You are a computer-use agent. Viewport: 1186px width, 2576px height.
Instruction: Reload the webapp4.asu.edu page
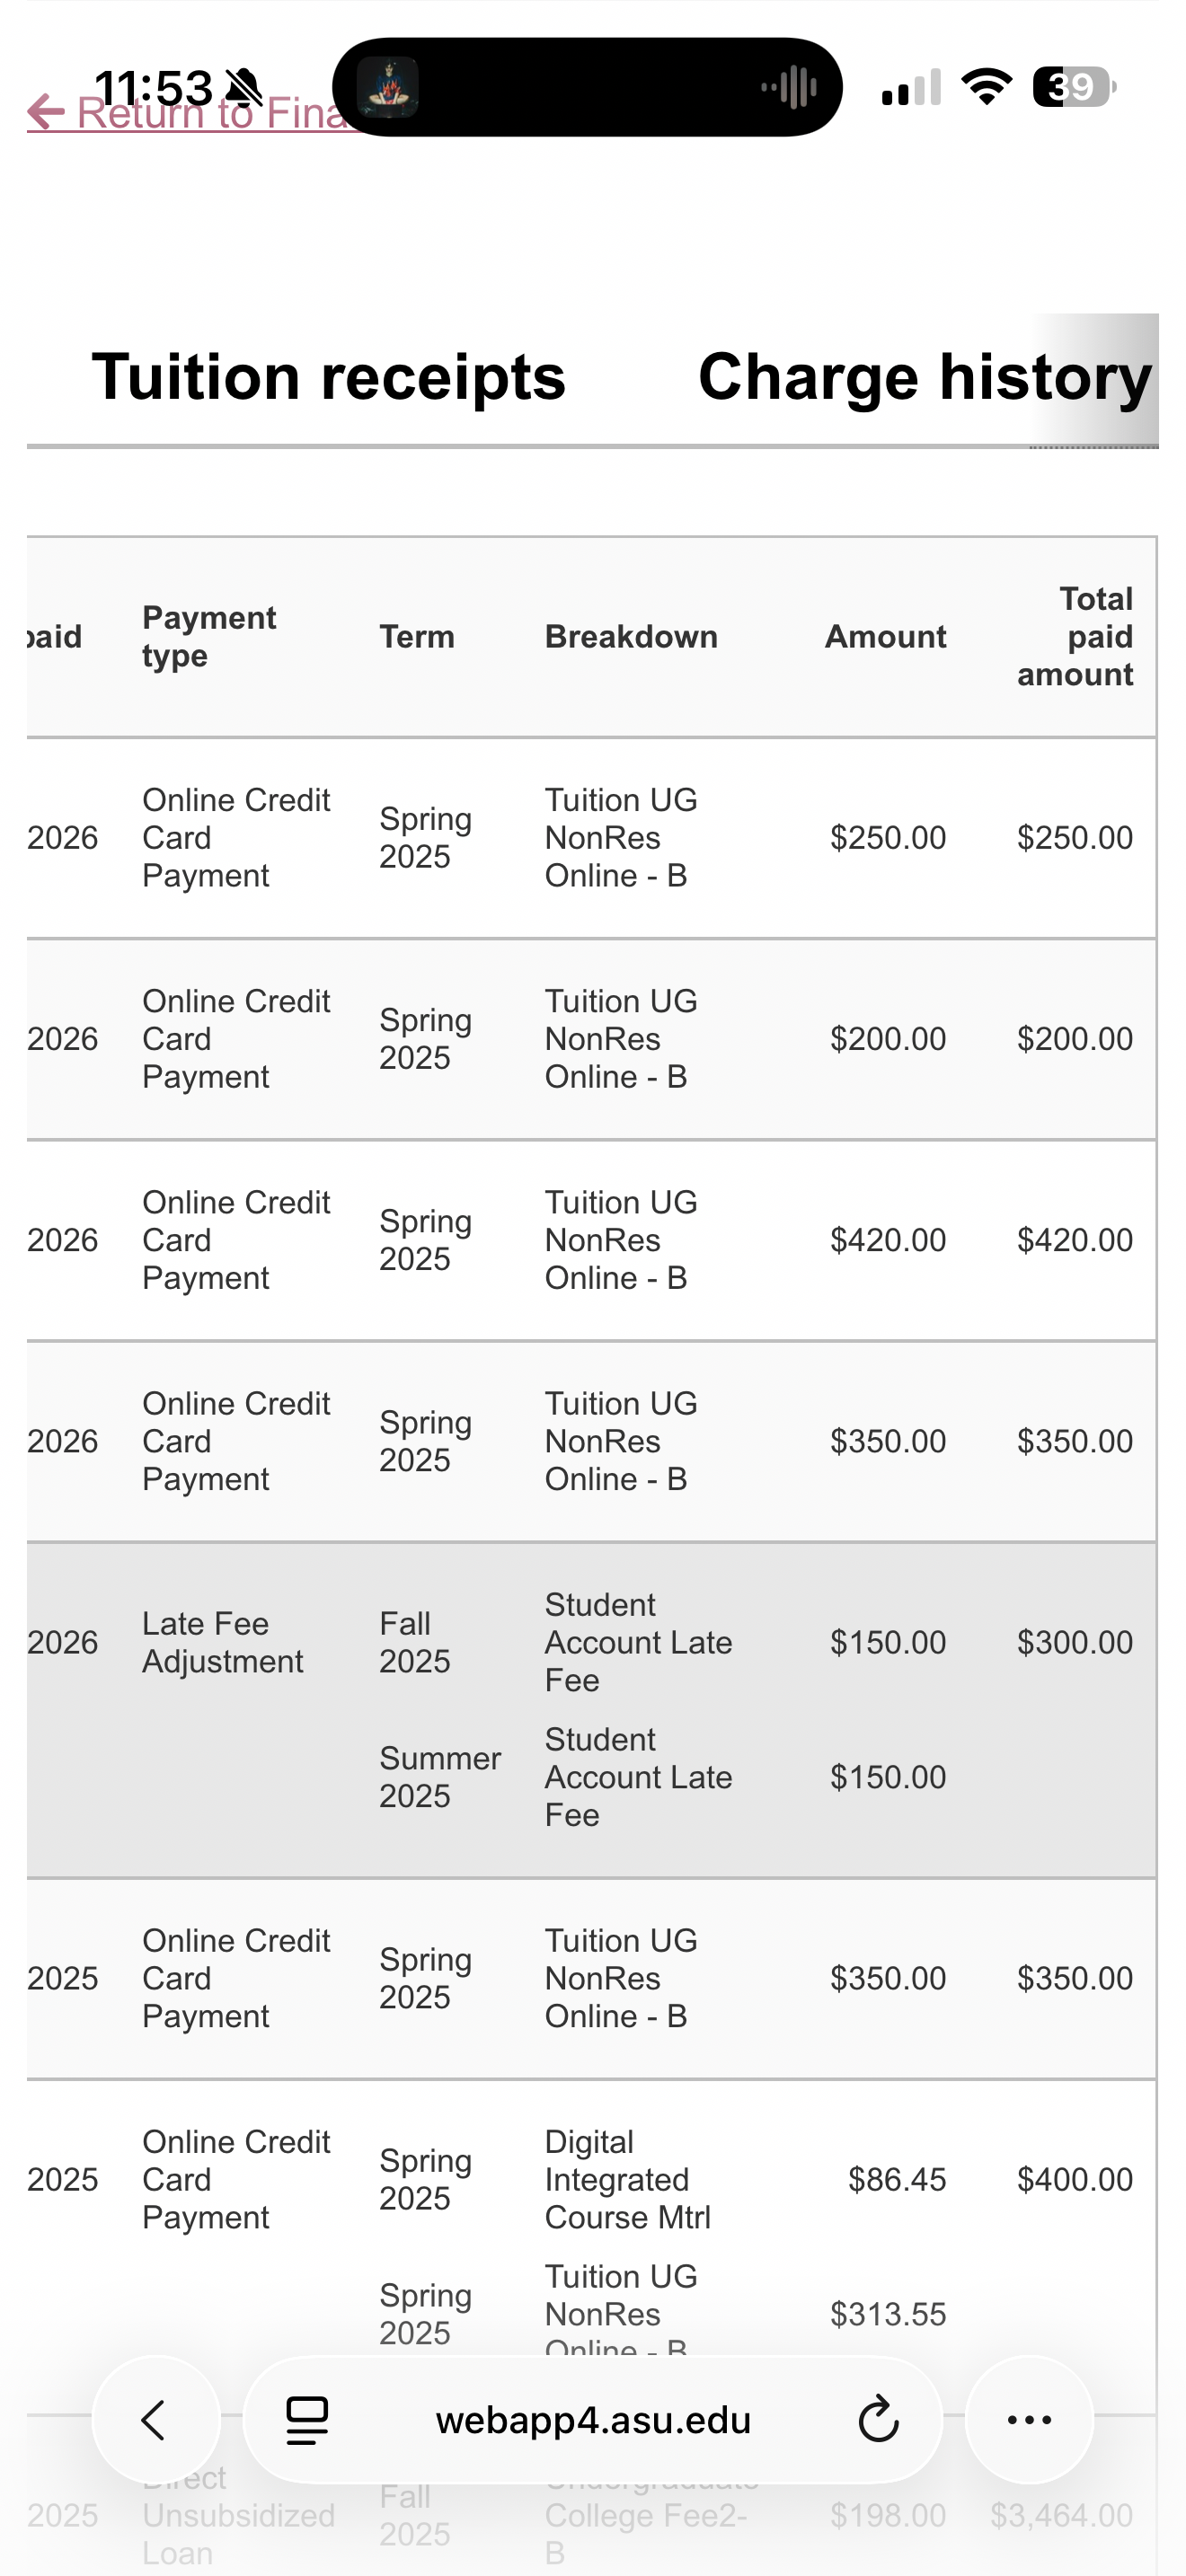point(878,2420)
